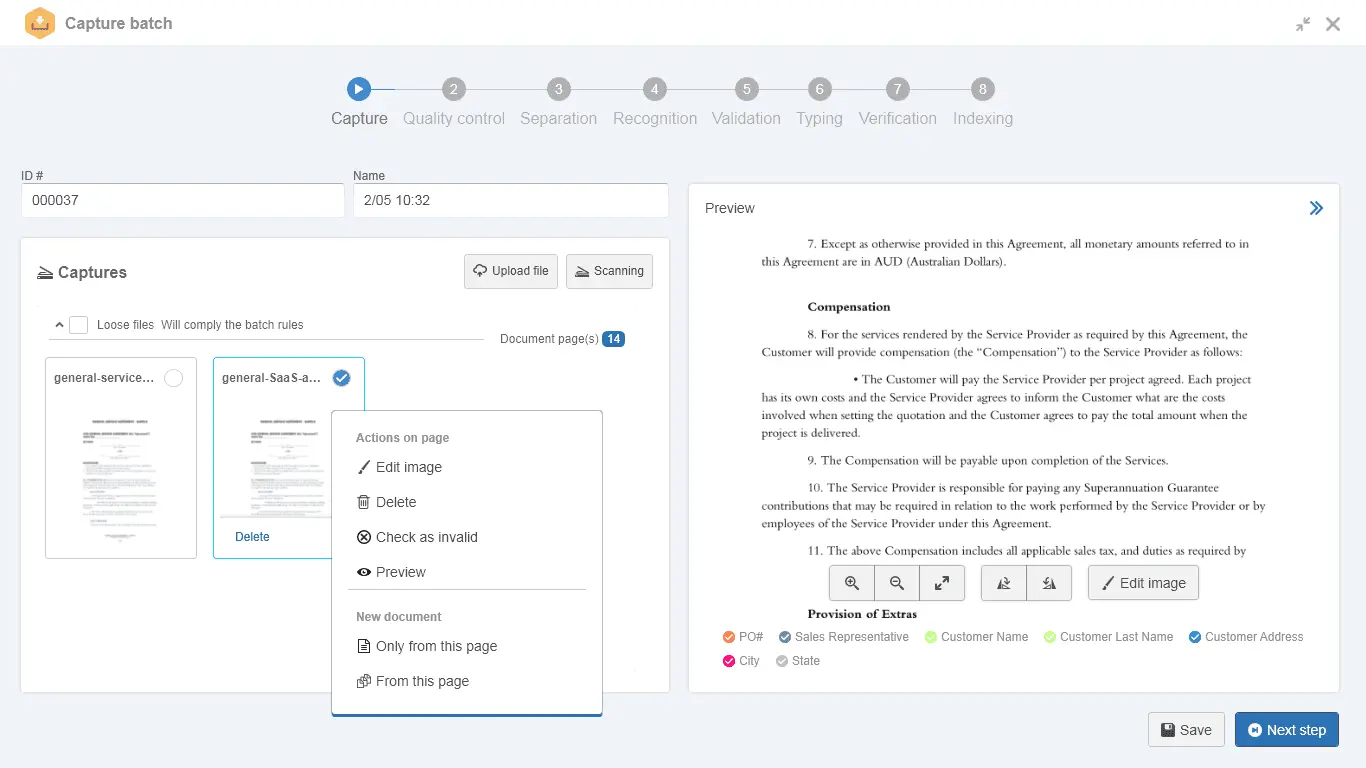
Task: Deselect the checked general-SaaS file
Action: coord(341,378)
